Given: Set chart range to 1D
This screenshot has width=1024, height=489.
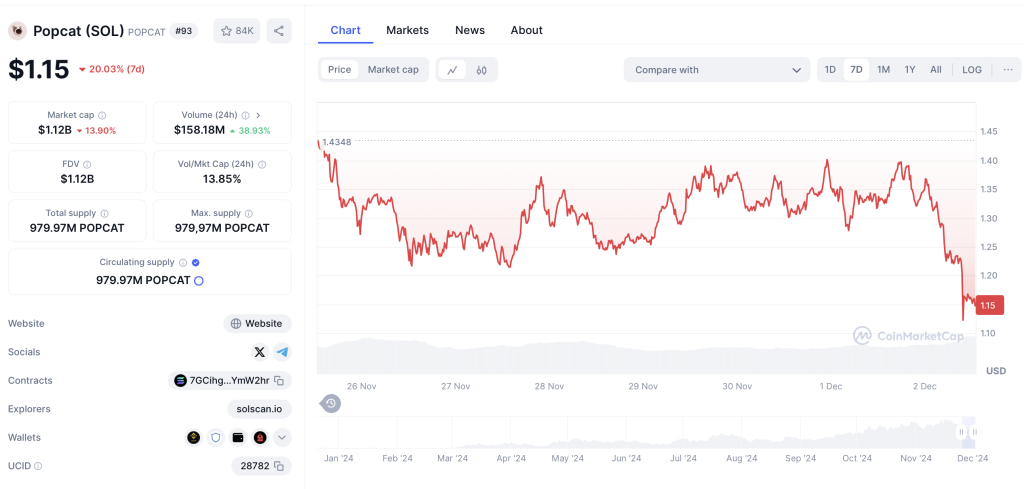Looking at the screenshot, I should tap(830, 70).
